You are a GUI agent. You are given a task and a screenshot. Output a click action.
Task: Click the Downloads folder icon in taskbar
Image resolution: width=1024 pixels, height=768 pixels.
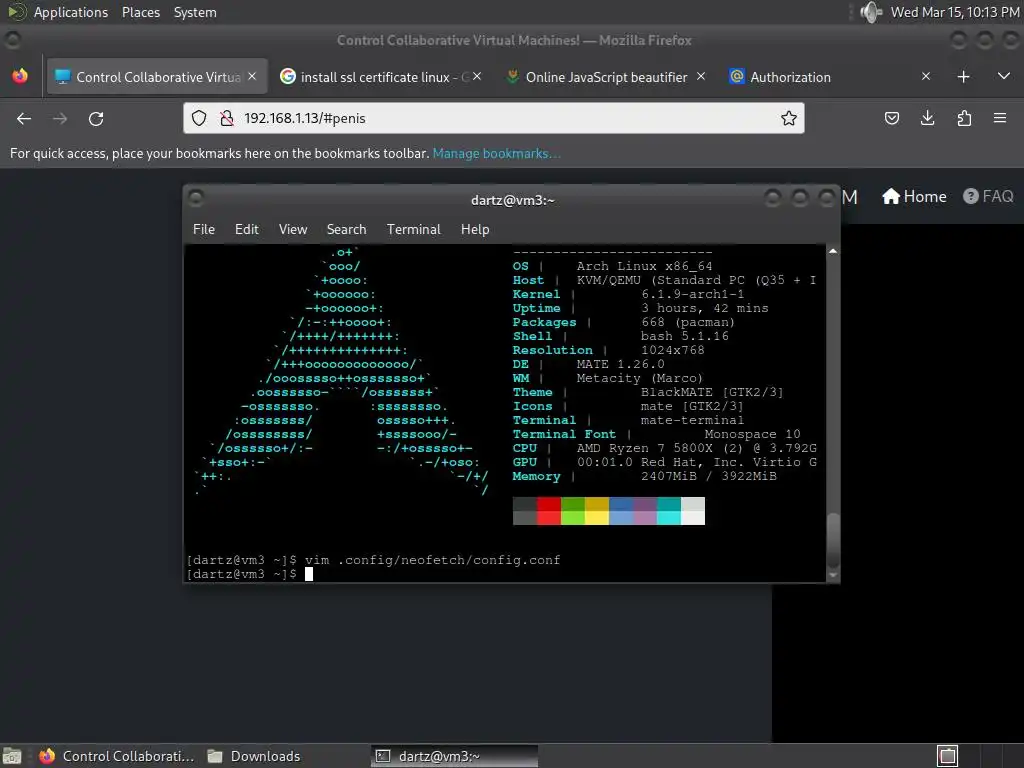[x=215, y=756]
